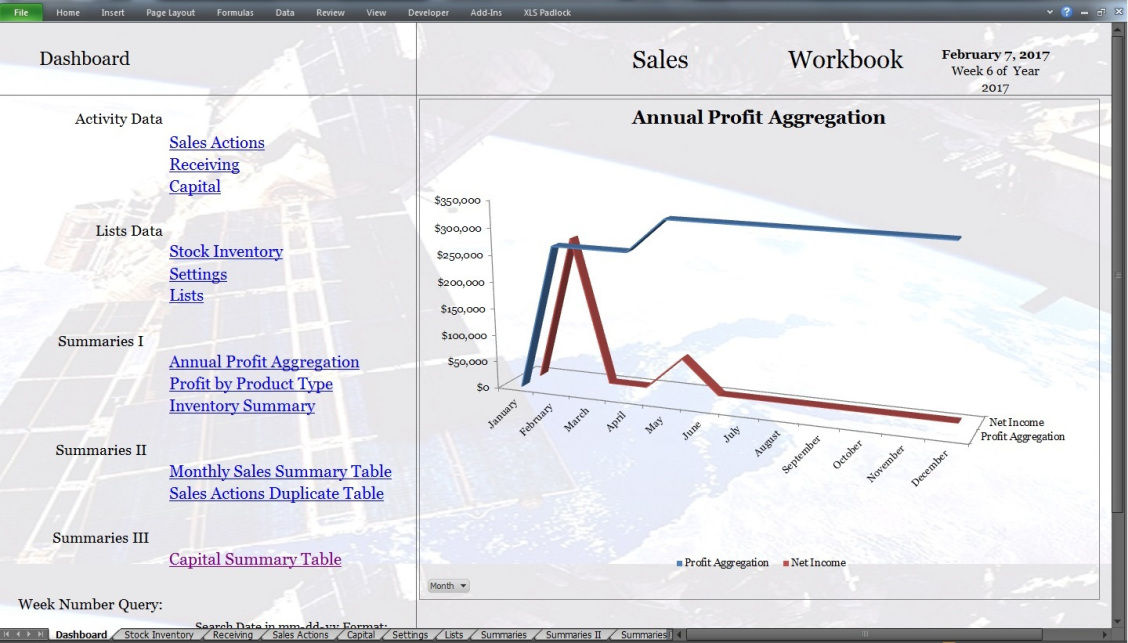The width and height of the screenshot is (1128, 643).
Task: Open the Monthly Sales Summary Table link
Action: [280, 472]
